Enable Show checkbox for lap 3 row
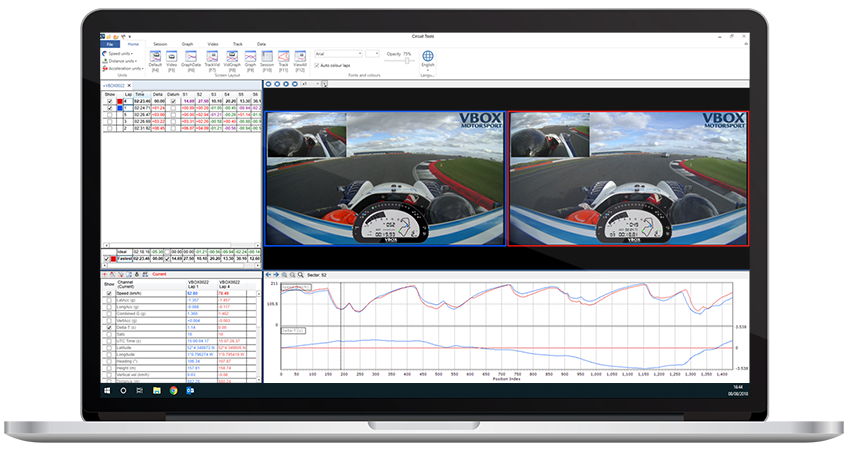Screen dimensions: 850x450 coord(110,122)
